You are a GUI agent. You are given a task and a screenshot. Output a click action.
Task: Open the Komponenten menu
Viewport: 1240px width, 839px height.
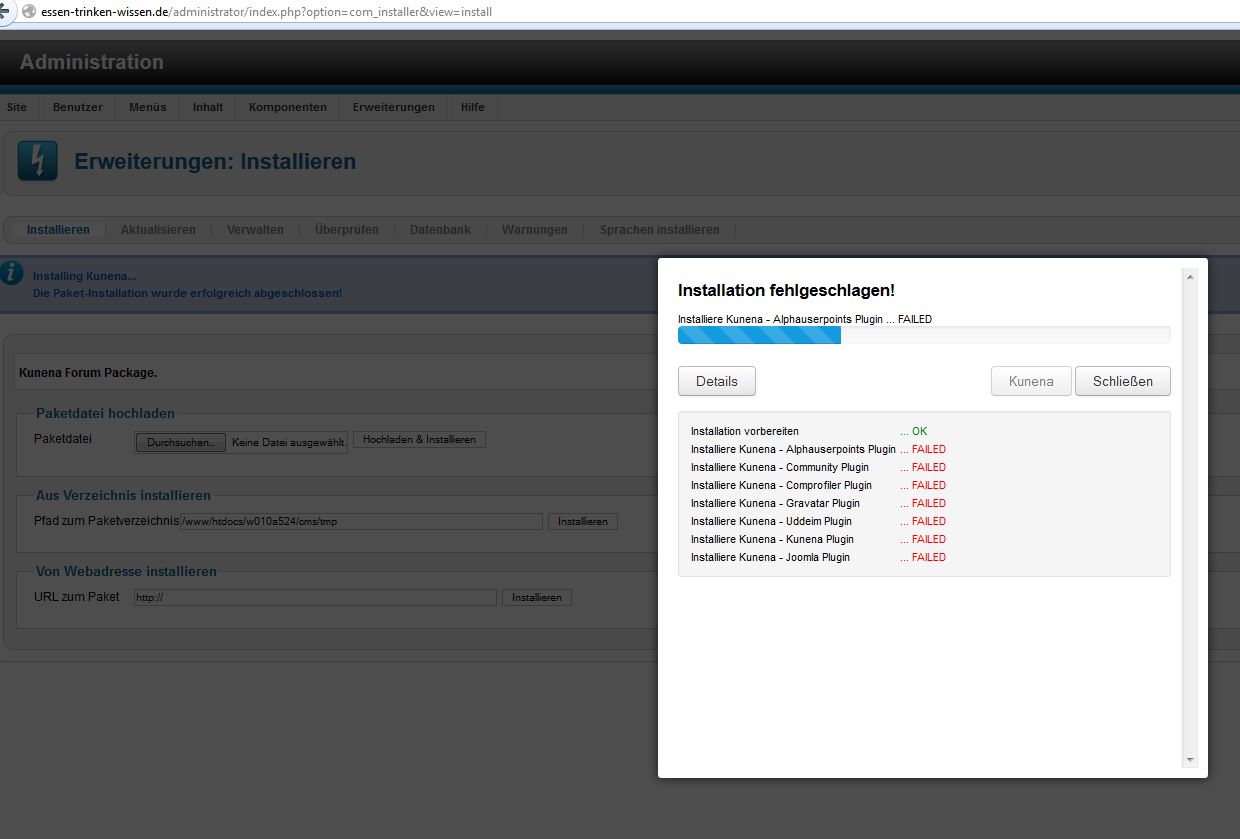click(x=288, y=107)
